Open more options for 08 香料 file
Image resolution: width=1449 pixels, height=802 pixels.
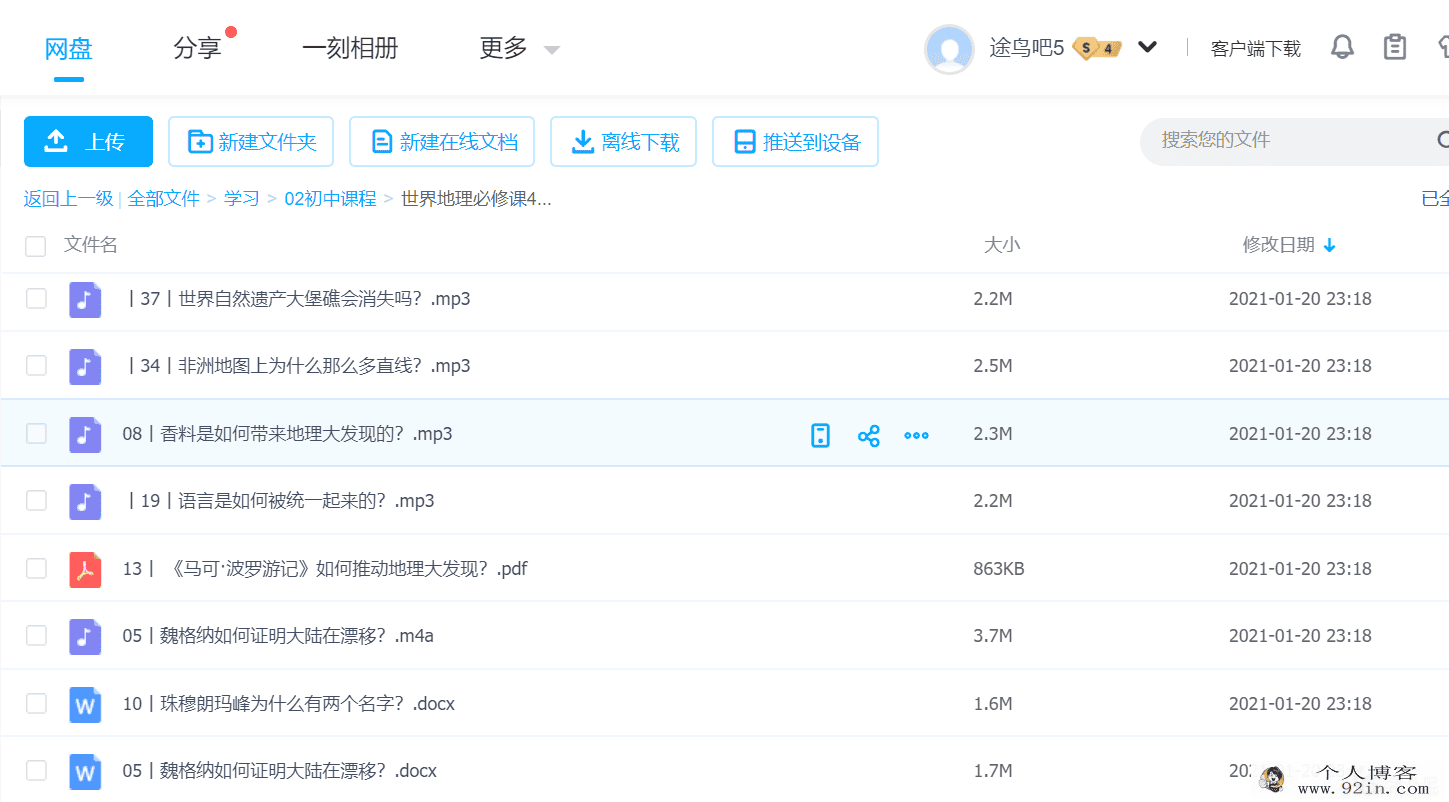pyautogui.click(x=916, y=435)
